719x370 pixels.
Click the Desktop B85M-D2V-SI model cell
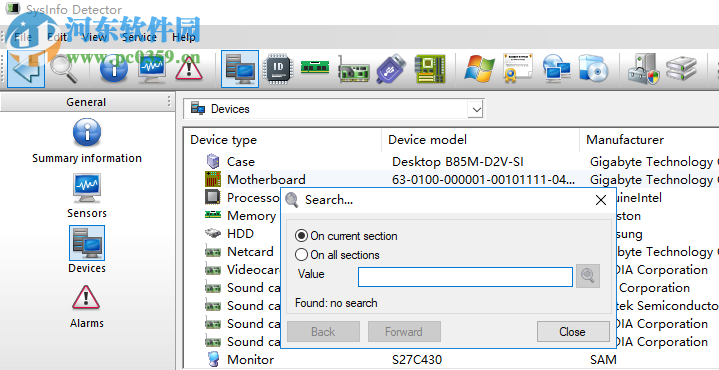458,161
